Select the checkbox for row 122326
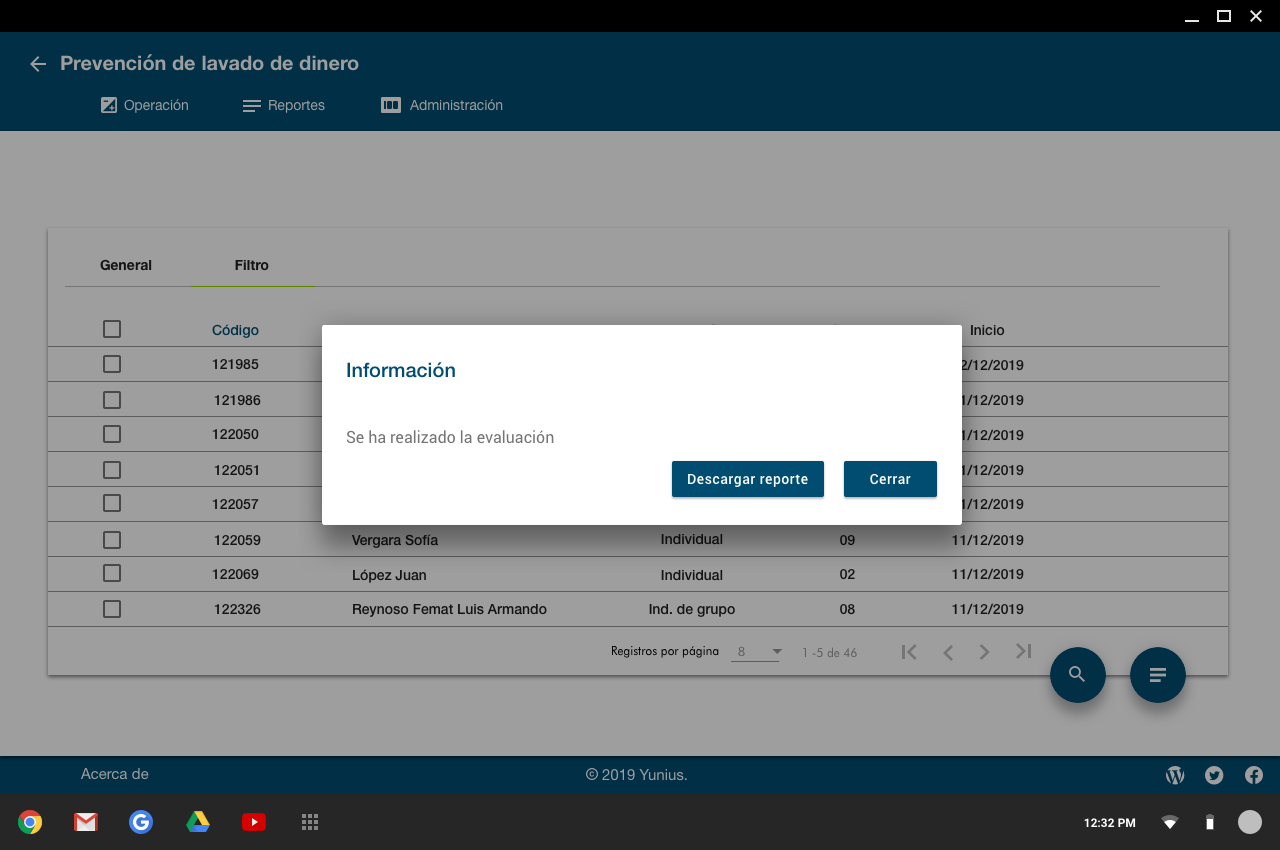 (x=112, y=609)
